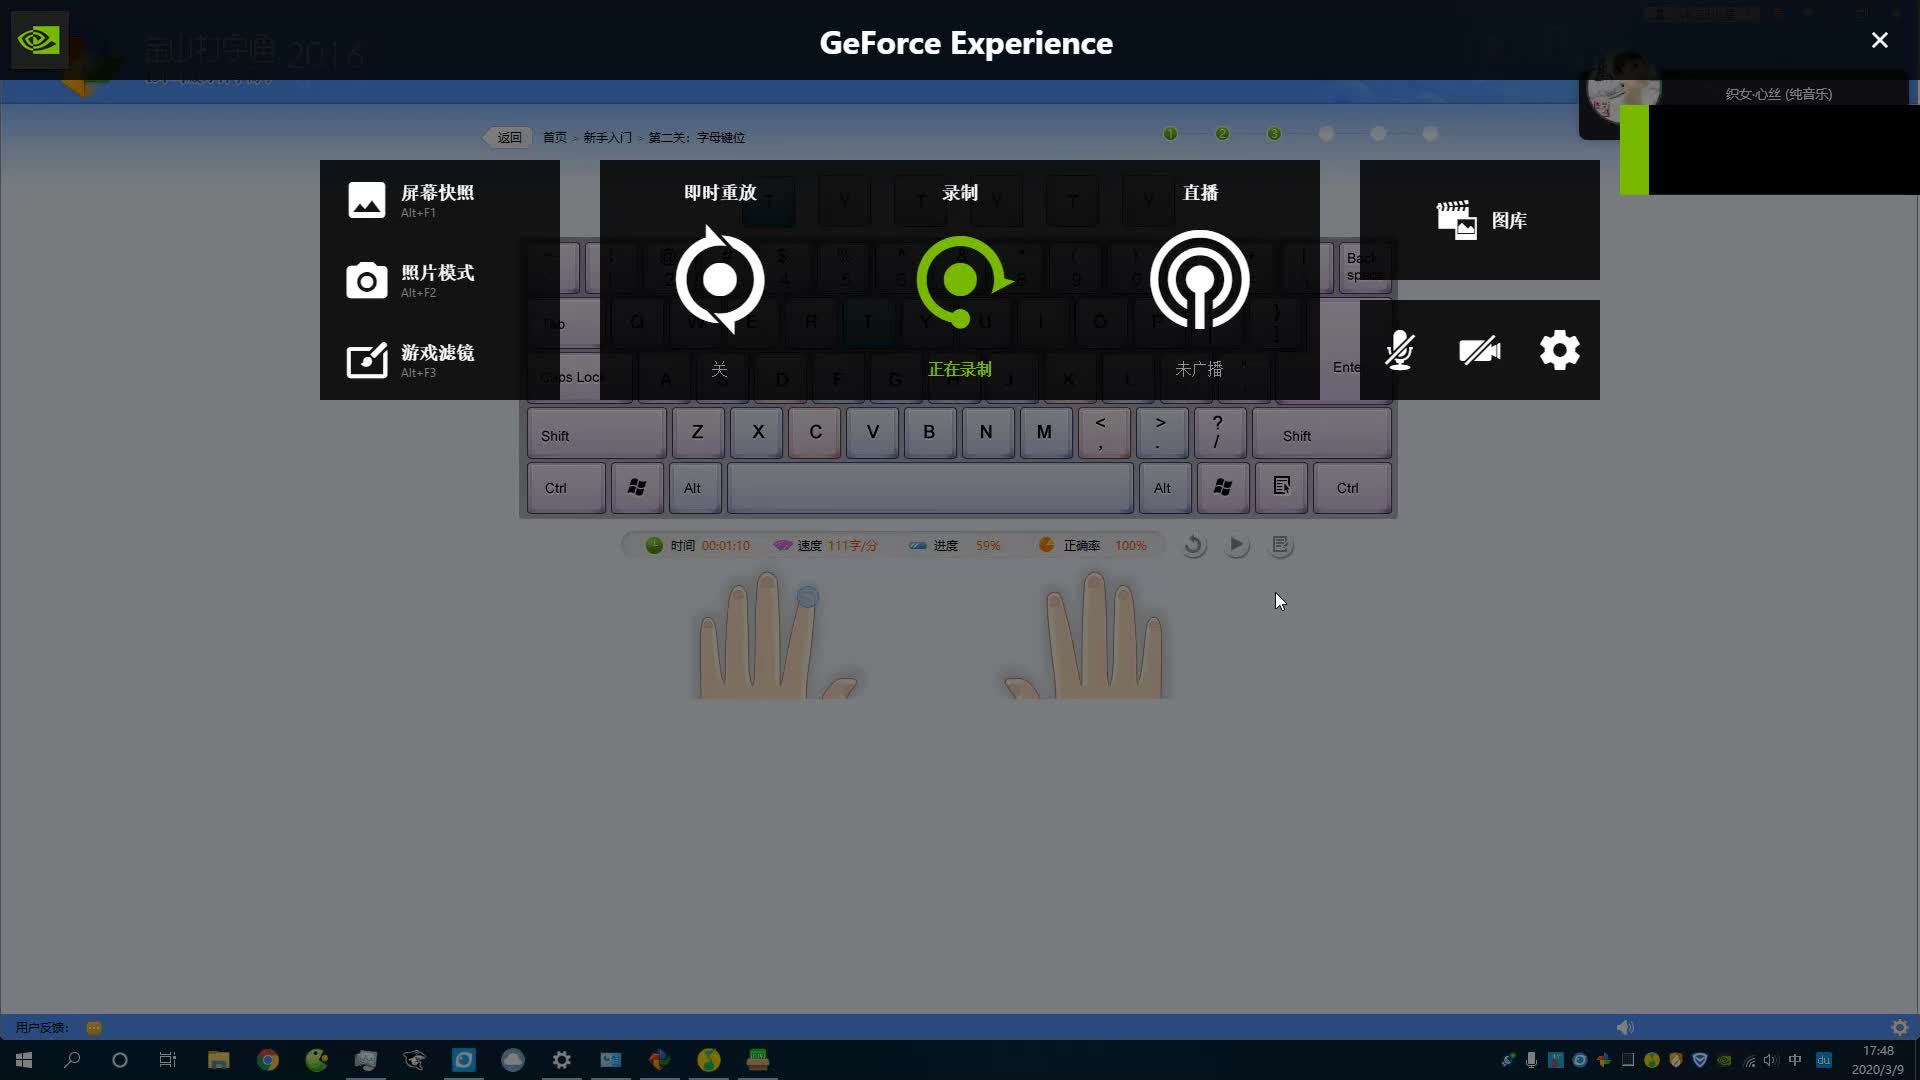This screenshot has width=1920, height=1080.
Task: Click the menu key on virtual keyboard
Action: (x=1282, y=487)
